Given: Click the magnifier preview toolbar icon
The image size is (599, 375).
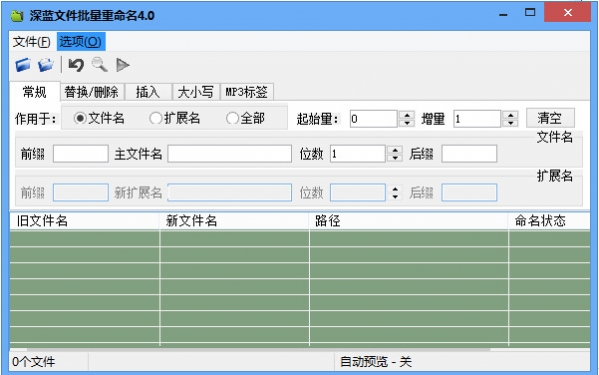Looking at the screenshot, I should [x=99, y=65].
